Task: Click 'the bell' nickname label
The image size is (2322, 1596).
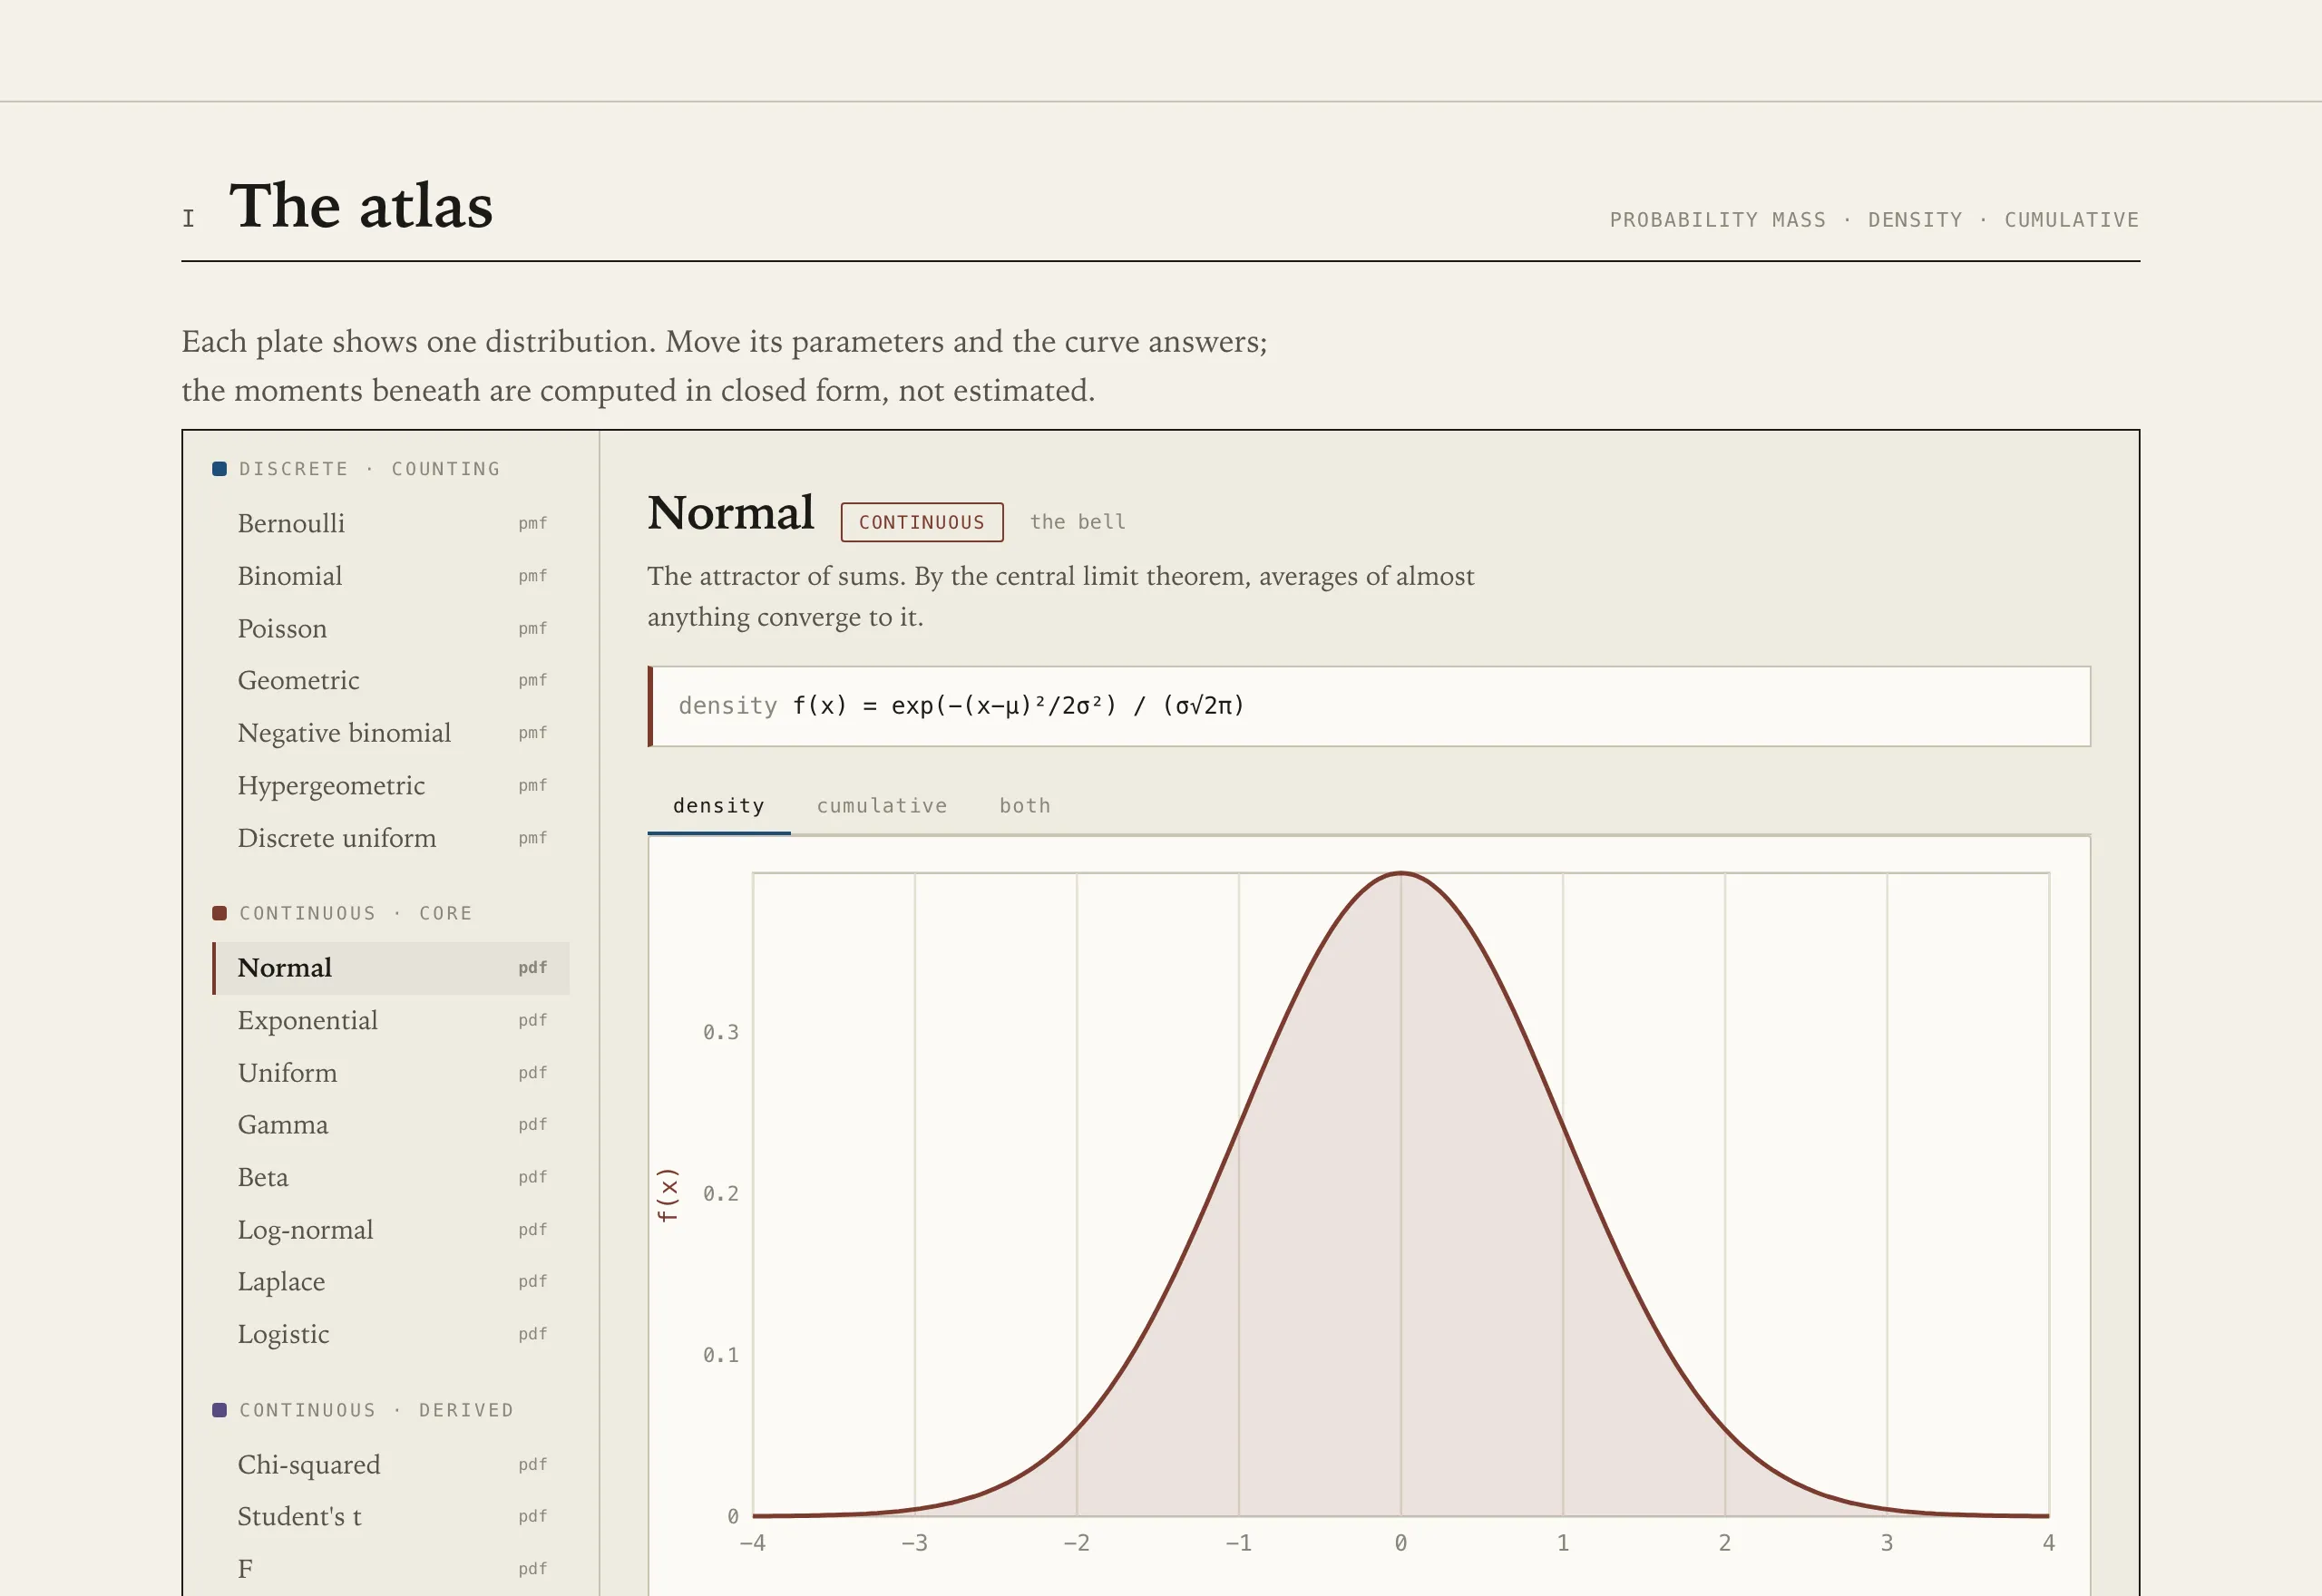Action: tap(1078, 522)
